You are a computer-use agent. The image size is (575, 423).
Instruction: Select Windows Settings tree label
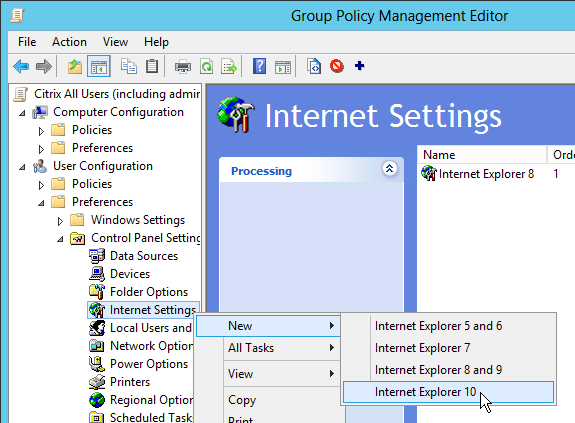138,220
